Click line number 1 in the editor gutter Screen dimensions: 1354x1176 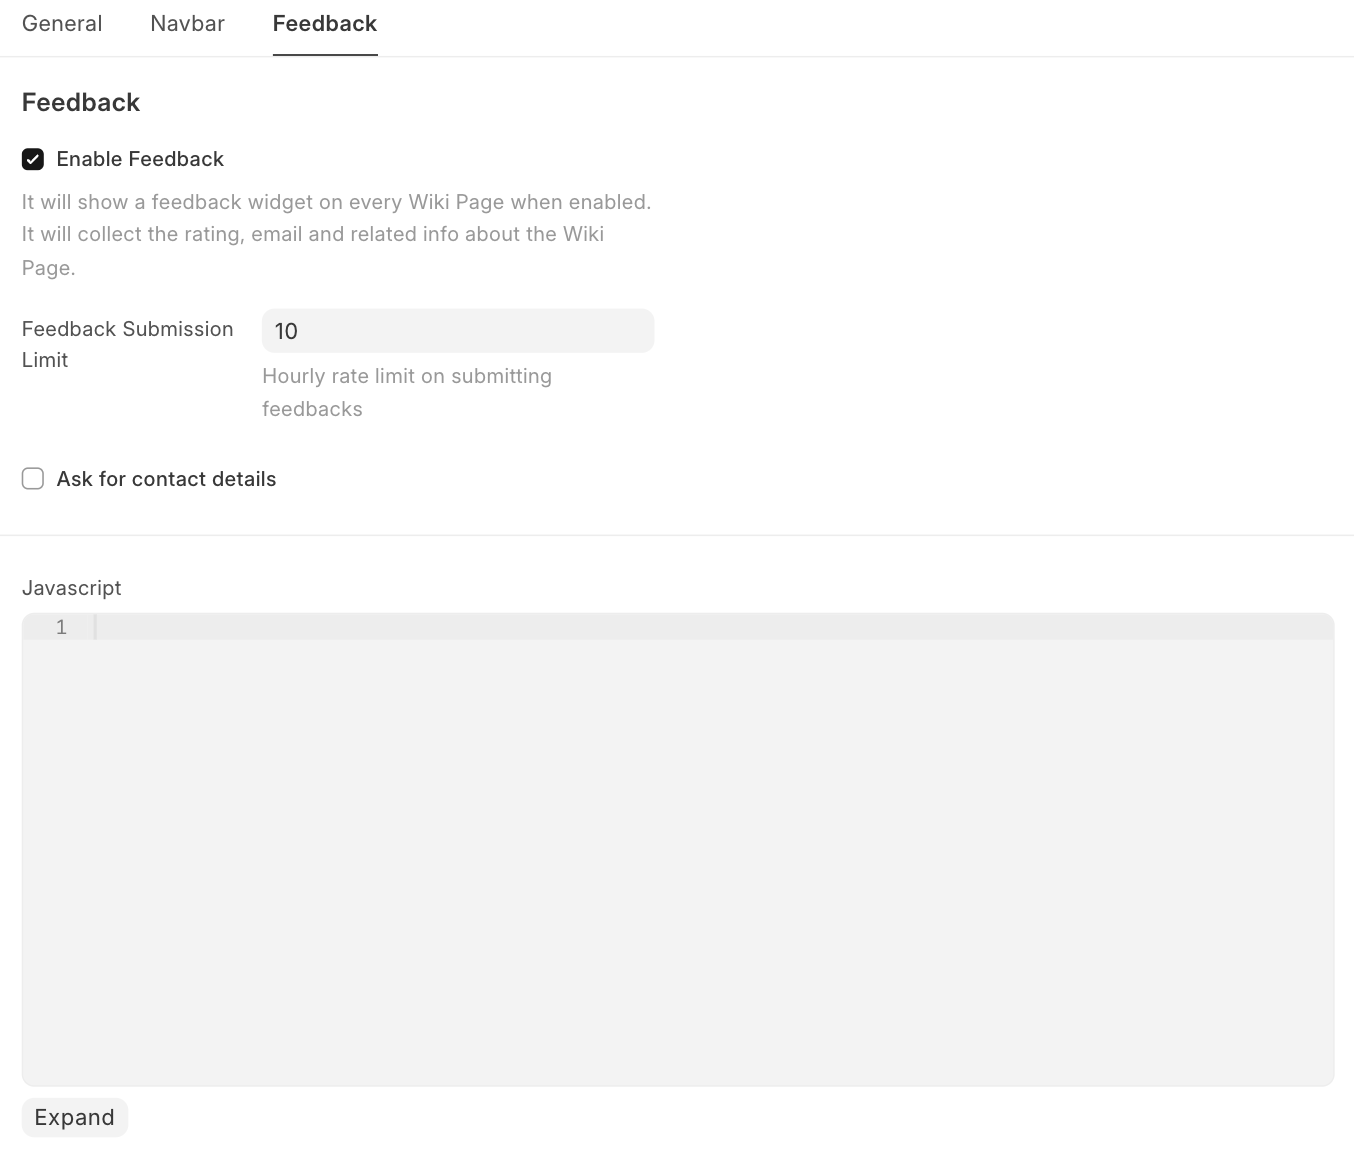pos(61,627)
